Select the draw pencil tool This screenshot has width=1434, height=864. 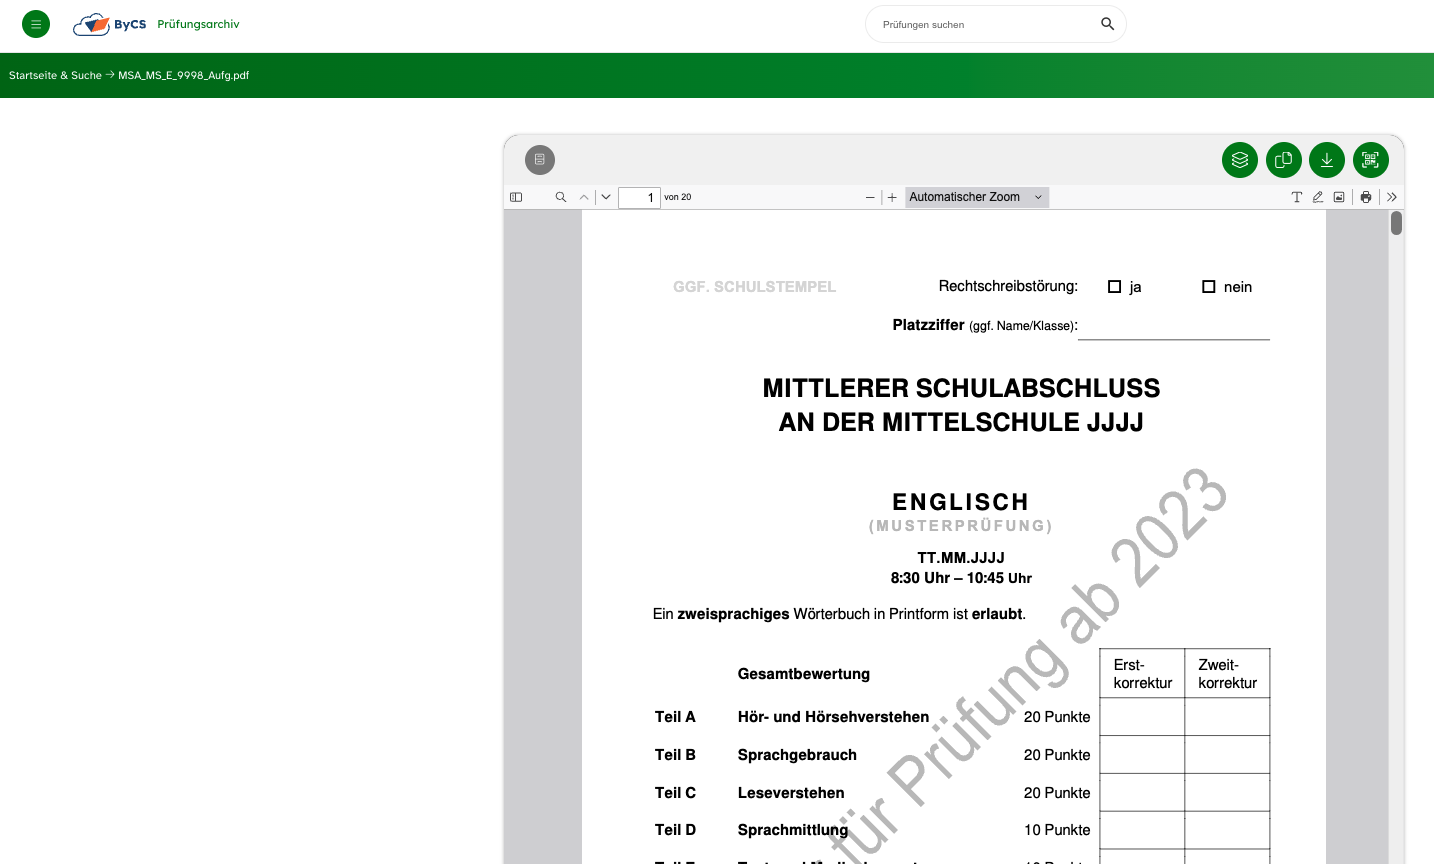pyautogui.click(x=1318, y=197)
